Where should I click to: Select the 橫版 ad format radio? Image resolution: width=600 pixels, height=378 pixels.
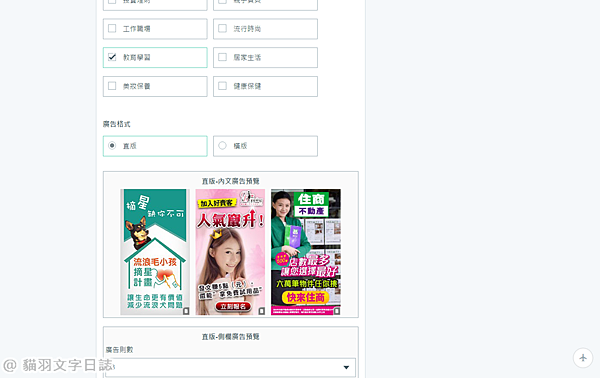click(222, 145)
